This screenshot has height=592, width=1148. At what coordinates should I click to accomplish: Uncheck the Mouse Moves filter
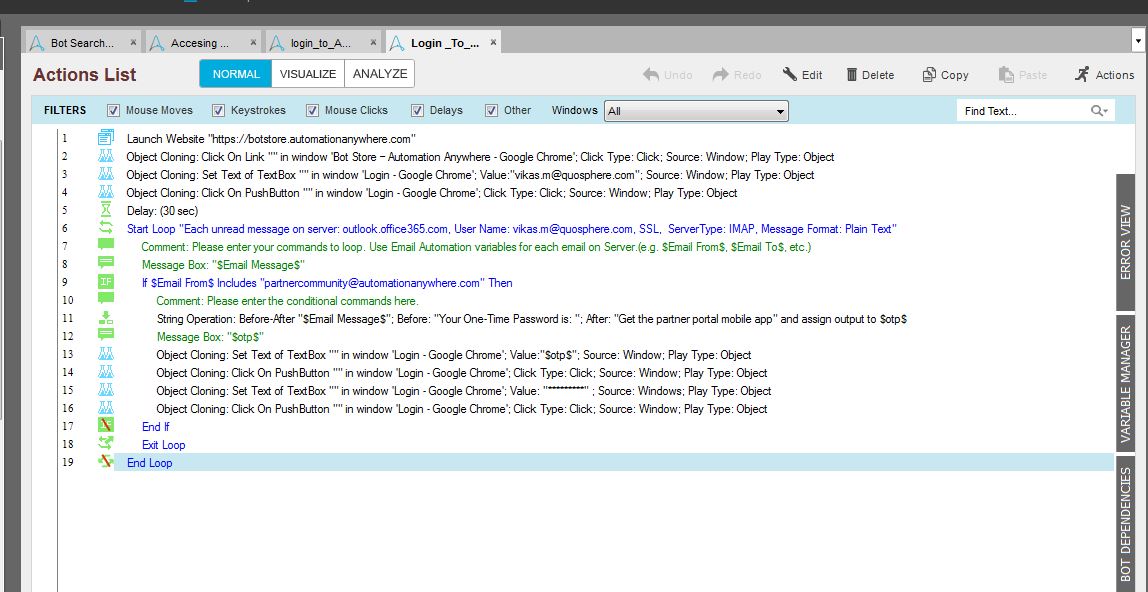click(113, 110)
